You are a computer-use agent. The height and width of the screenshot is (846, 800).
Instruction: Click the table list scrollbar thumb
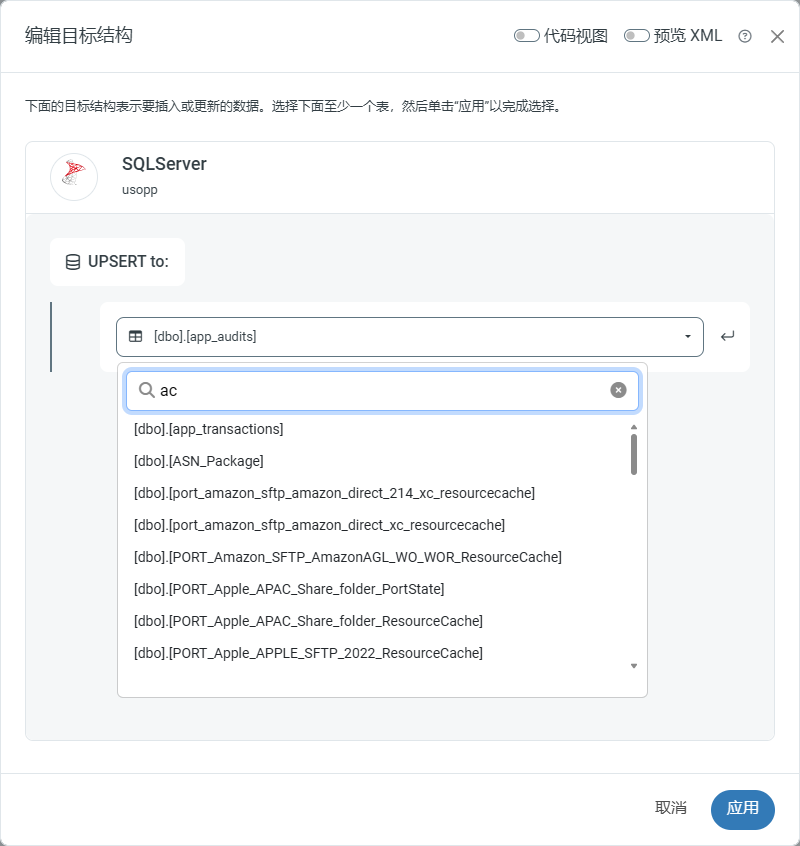(634, 454)
